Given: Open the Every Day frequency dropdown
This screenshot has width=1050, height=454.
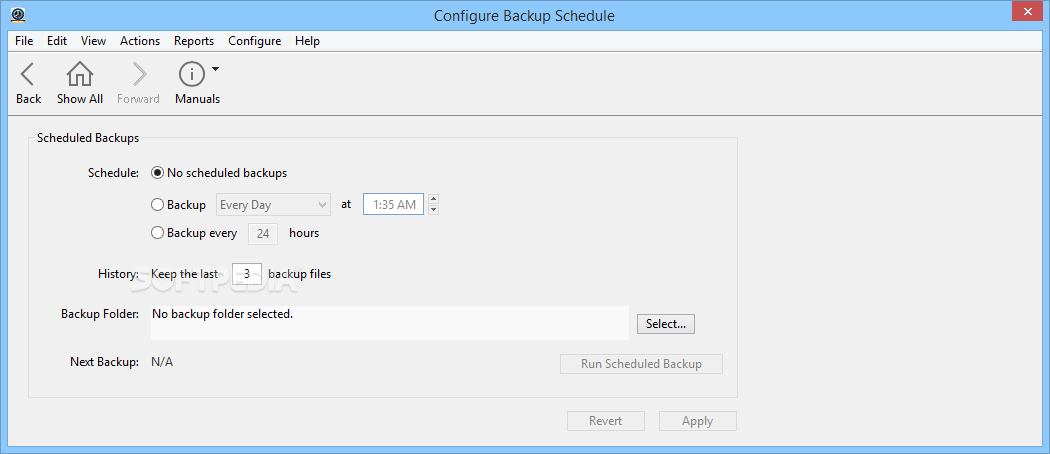Looking at the screenshot, I should tap(274, 205).
